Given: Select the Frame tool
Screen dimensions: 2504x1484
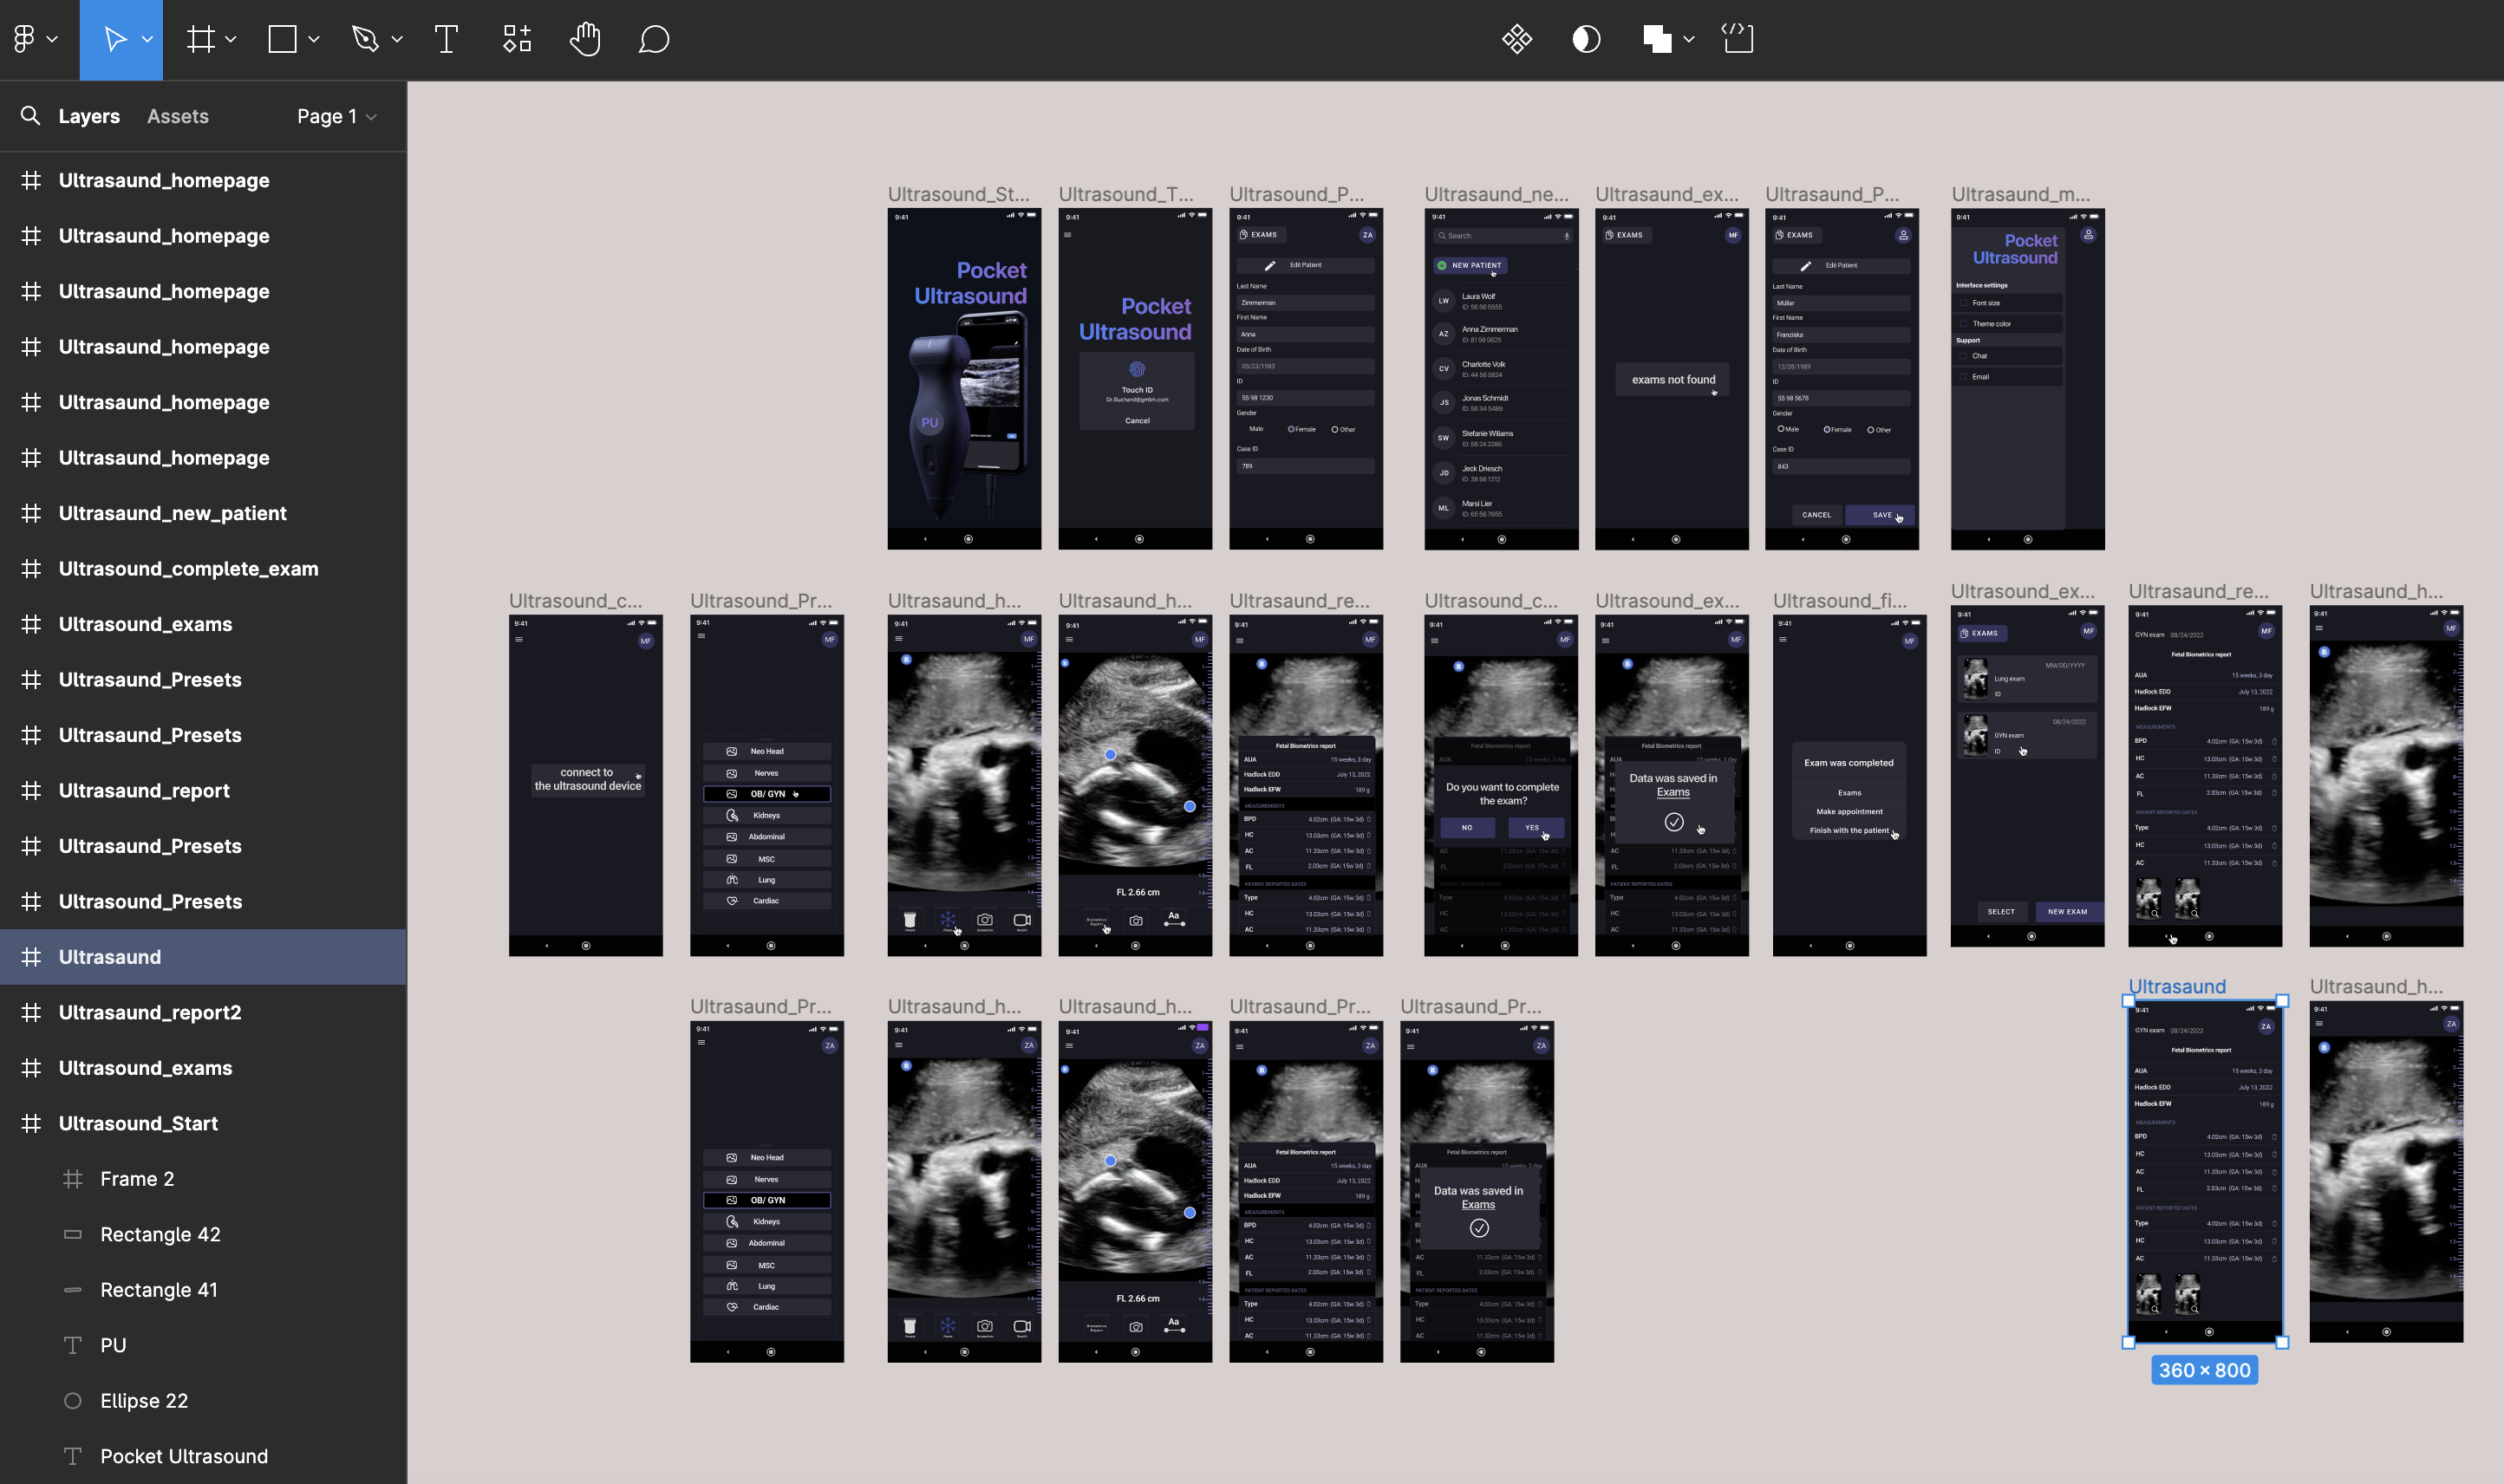Looking at the screenshot, I should click(201, 40).
